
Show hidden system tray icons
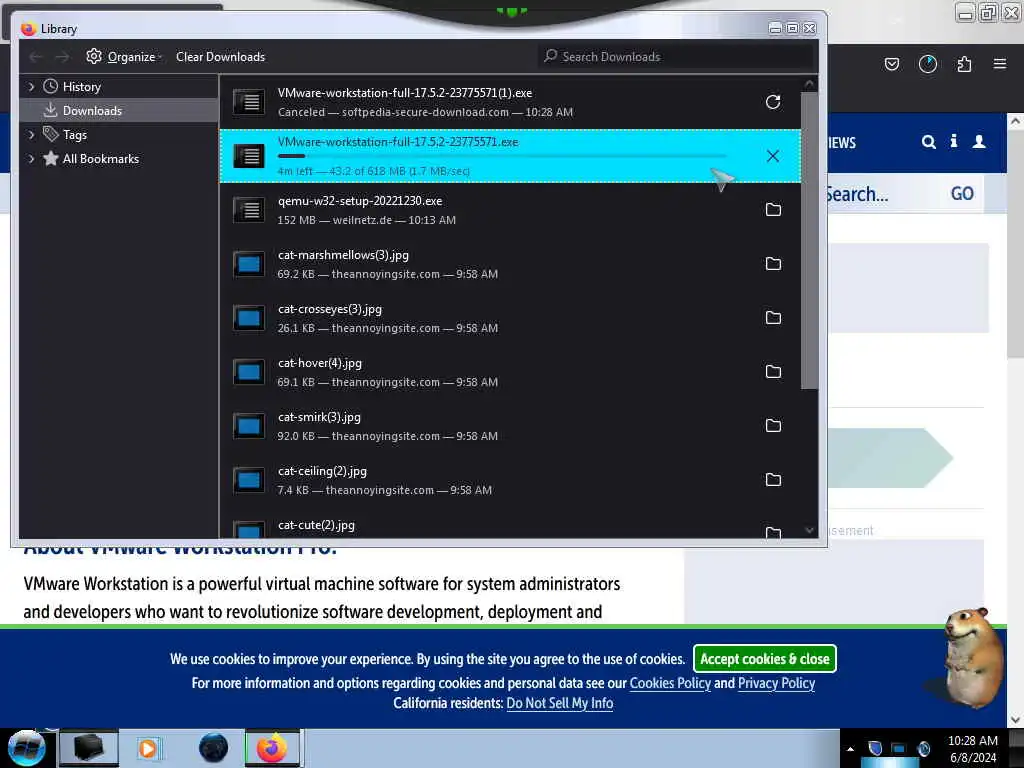[850, 749]
